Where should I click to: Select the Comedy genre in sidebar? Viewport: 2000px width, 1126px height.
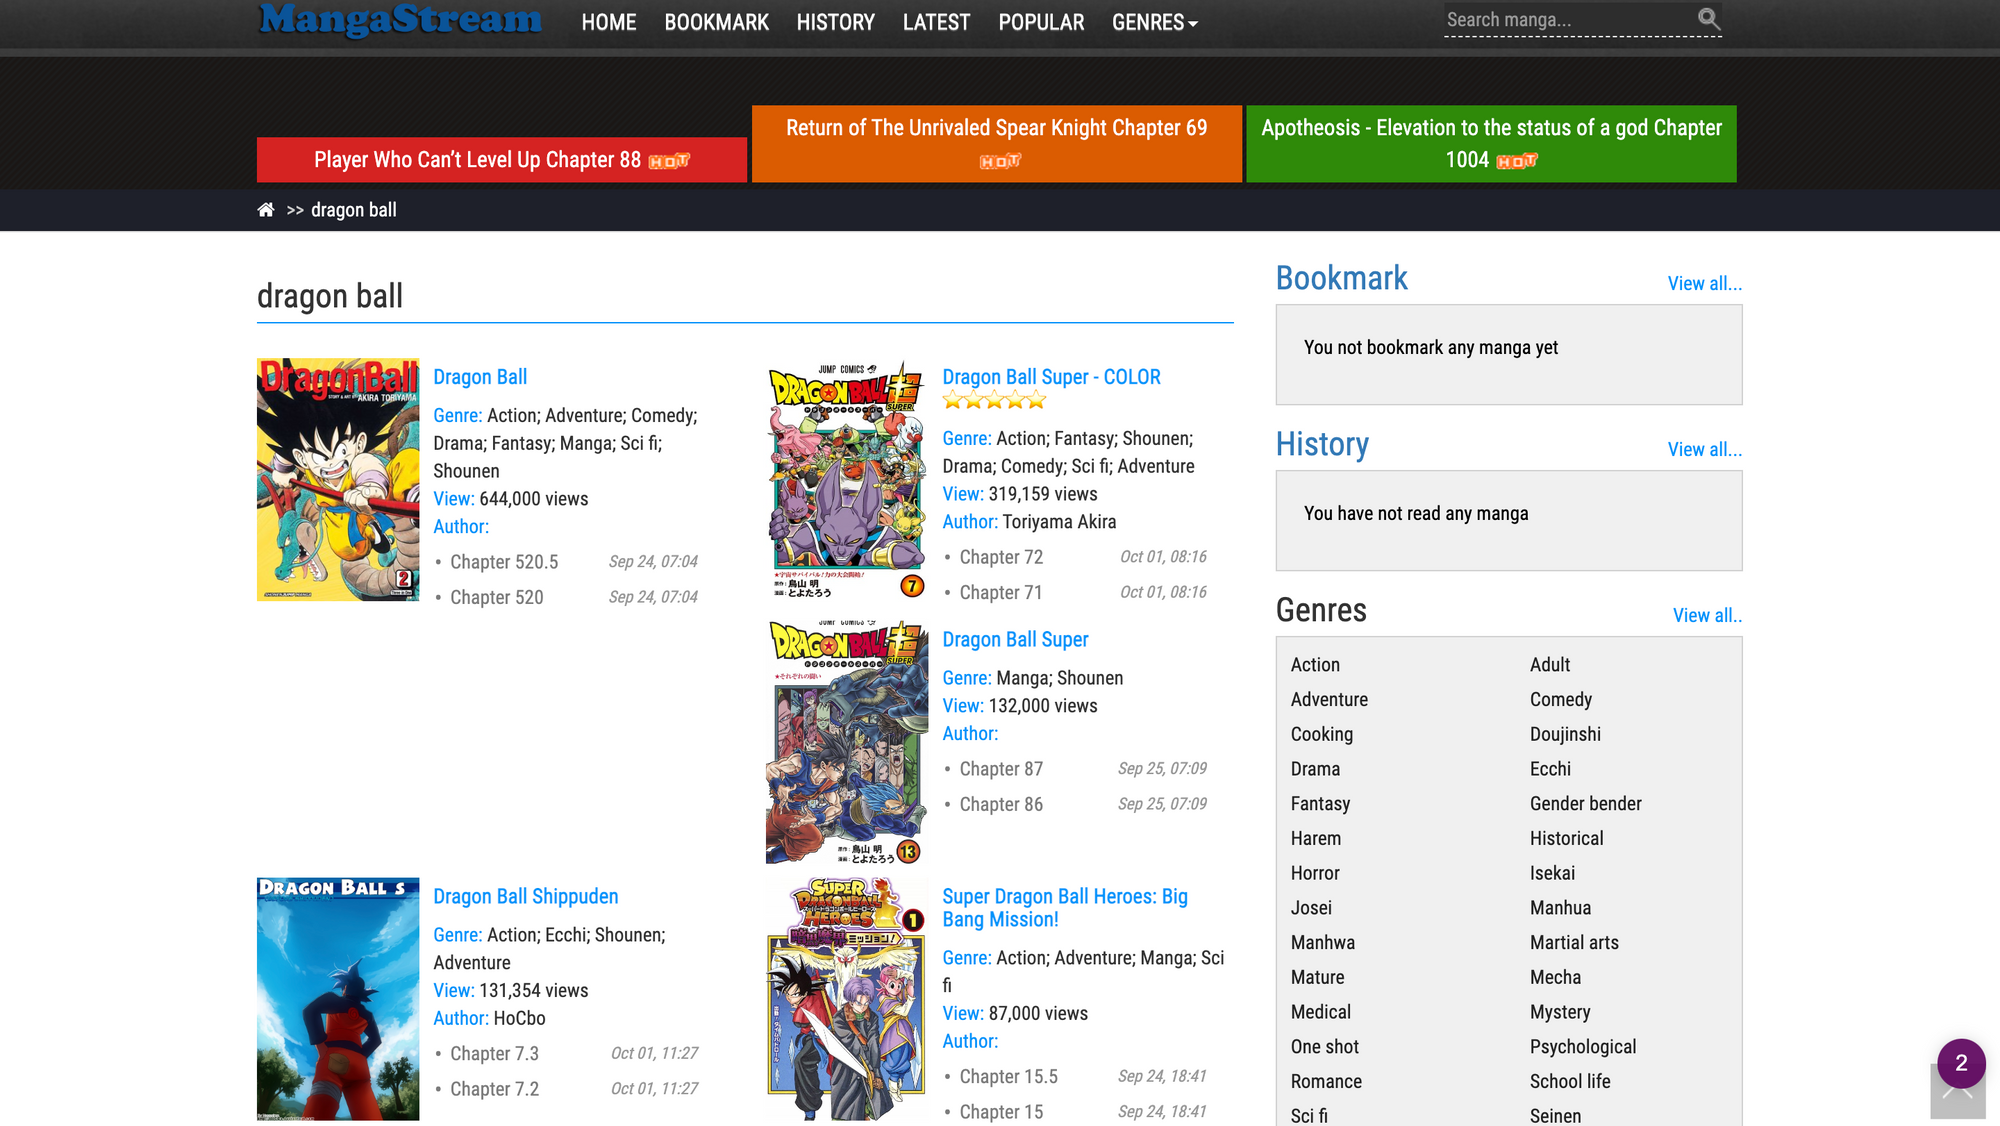click(1560, 700)
